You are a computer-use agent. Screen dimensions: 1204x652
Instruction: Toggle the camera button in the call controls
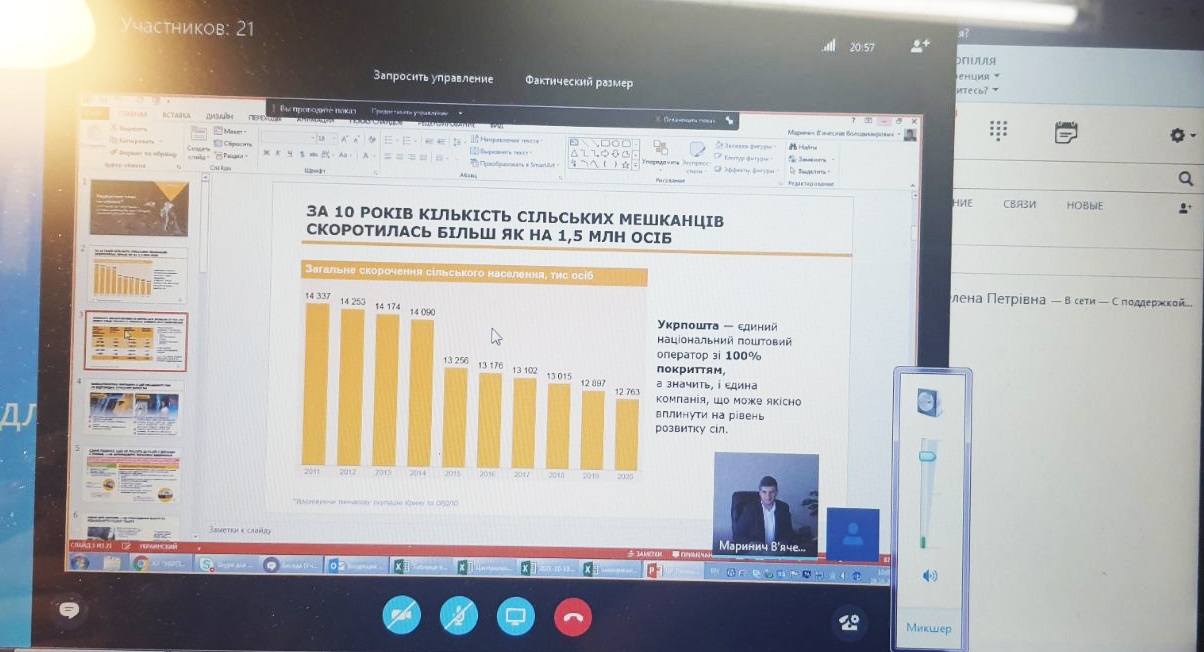(x=402, y=617)
